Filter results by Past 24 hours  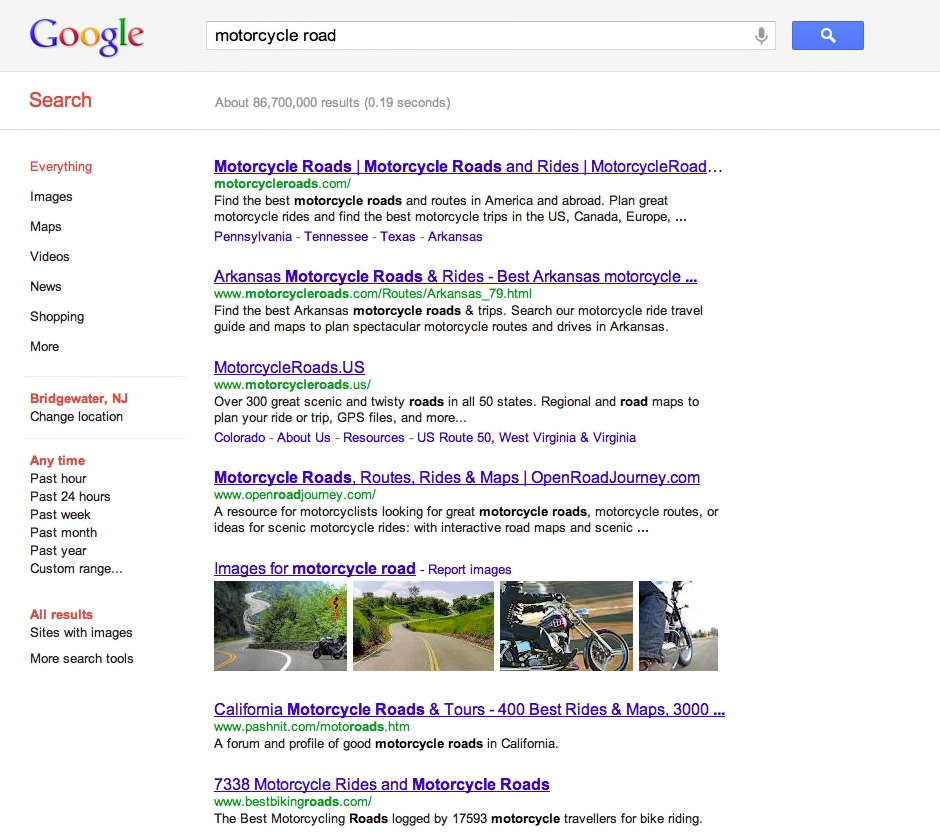click(70, 497)
